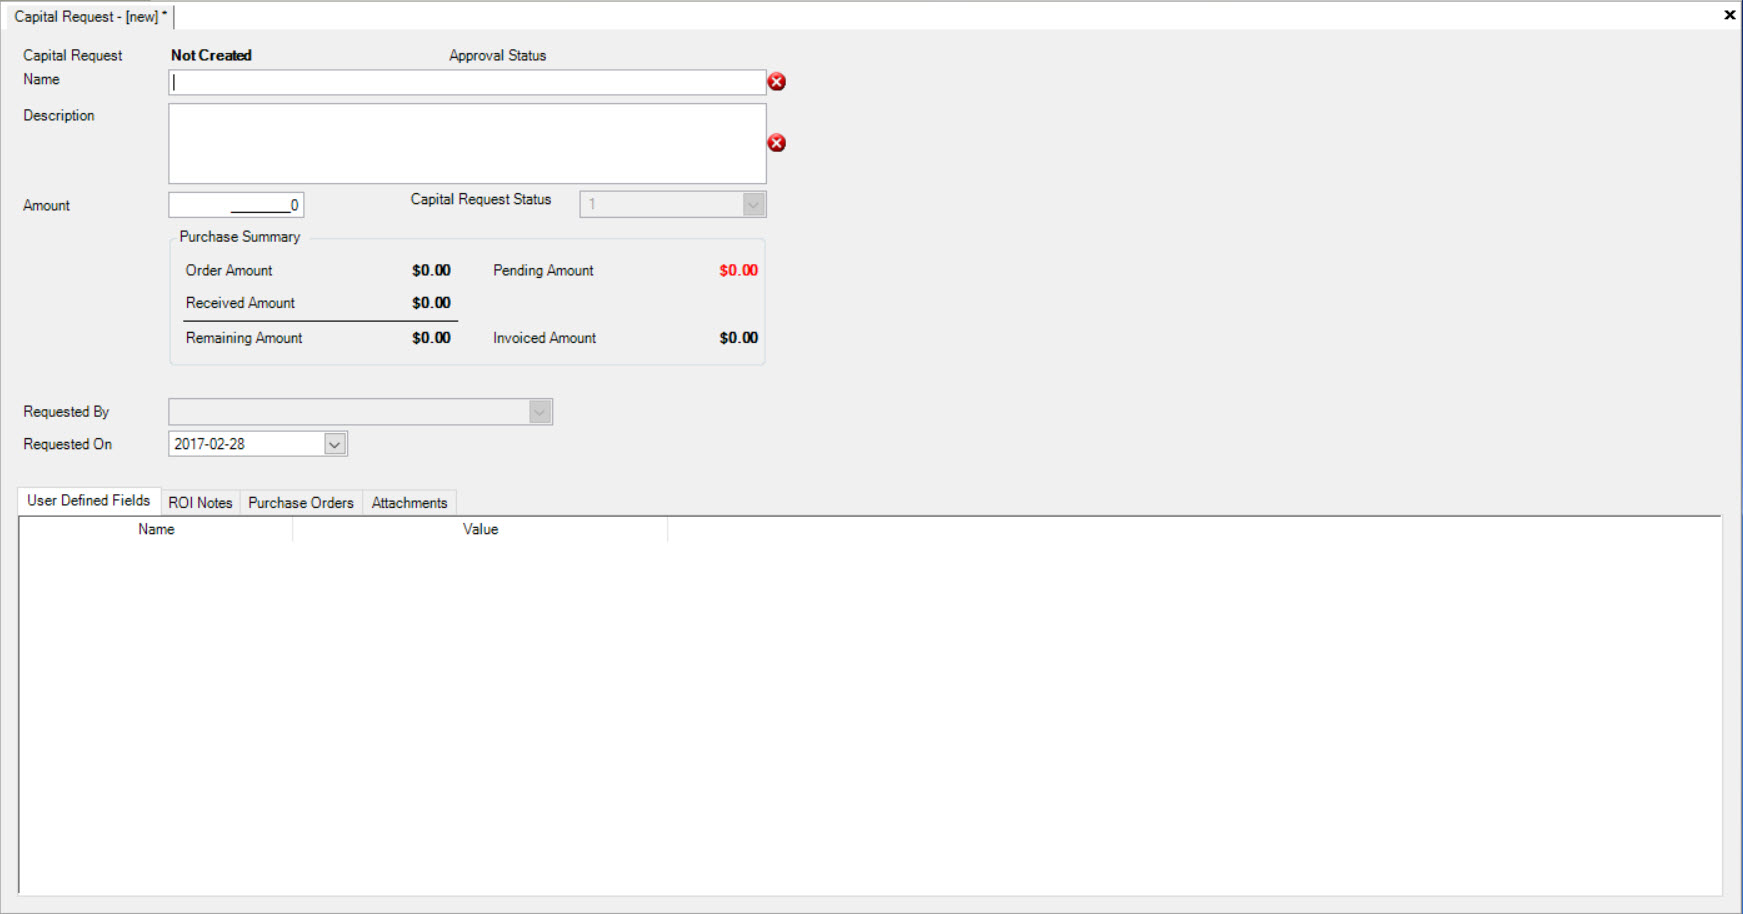Click inside the Name input field
This screenshot has width=1743, height=914.
[x=466, y=82]
